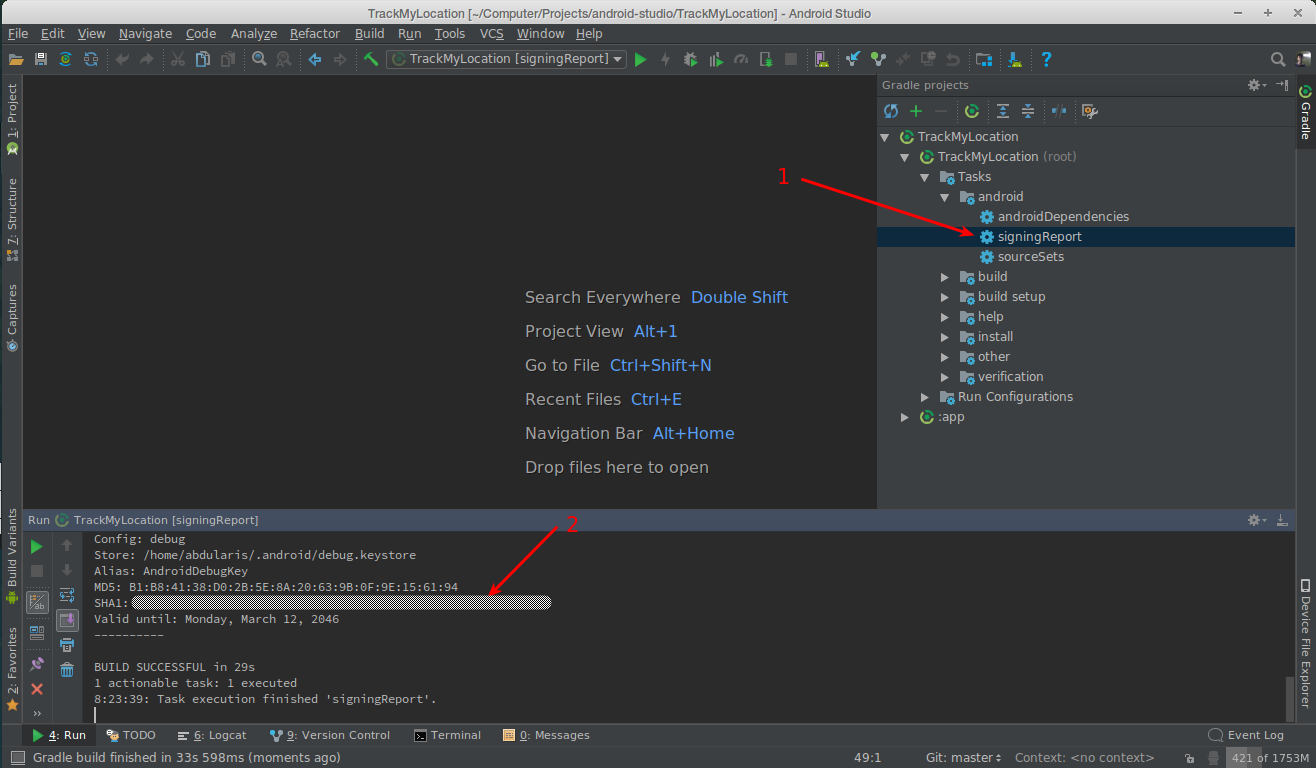Expand the Run Configurations node
This screenshot has width=1316, height=768.
coord(924,397)
